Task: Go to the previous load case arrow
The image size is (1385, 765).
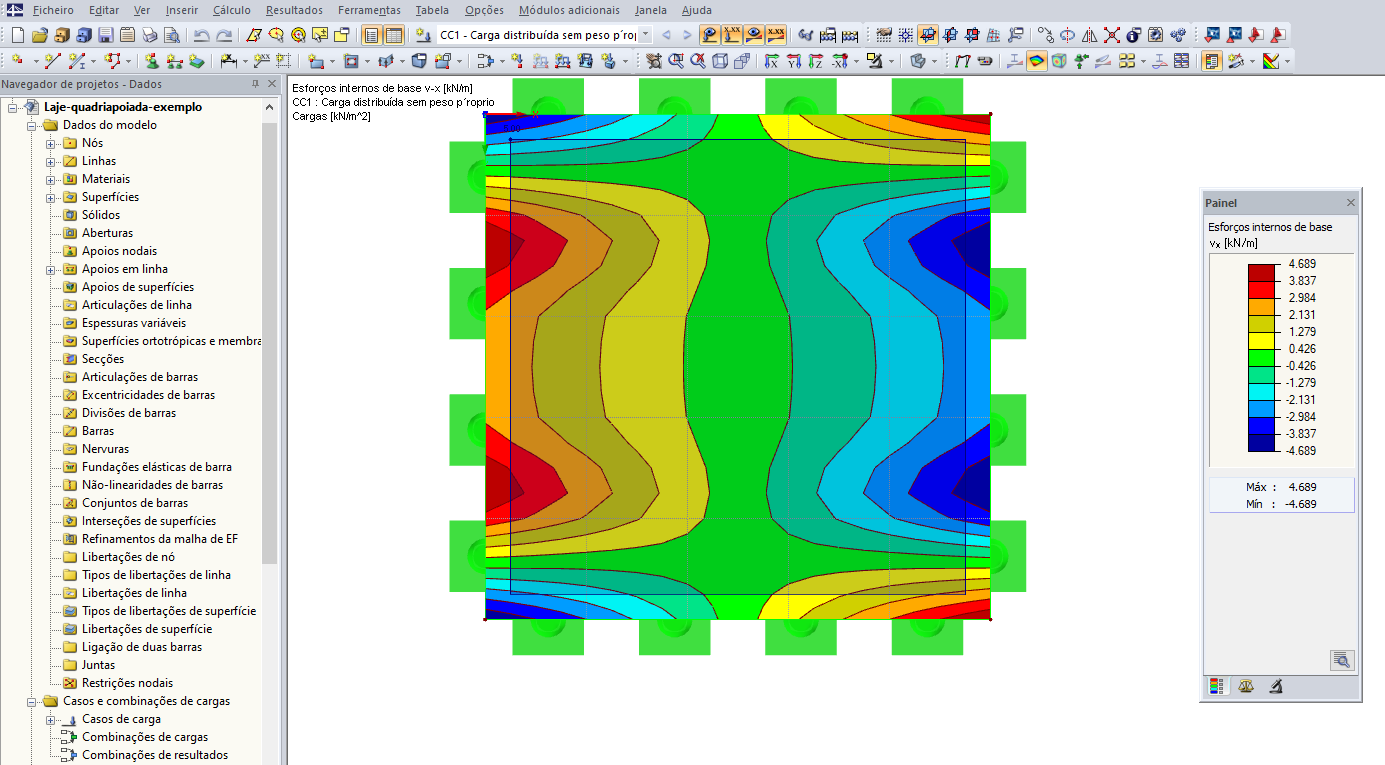Action: pos(666,35)
